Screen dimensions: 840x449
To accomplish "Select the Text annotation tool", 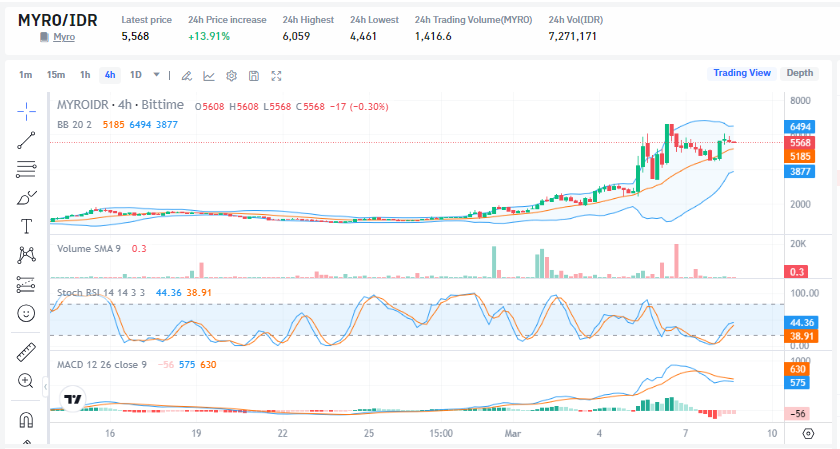I will (x=26, y=227).
